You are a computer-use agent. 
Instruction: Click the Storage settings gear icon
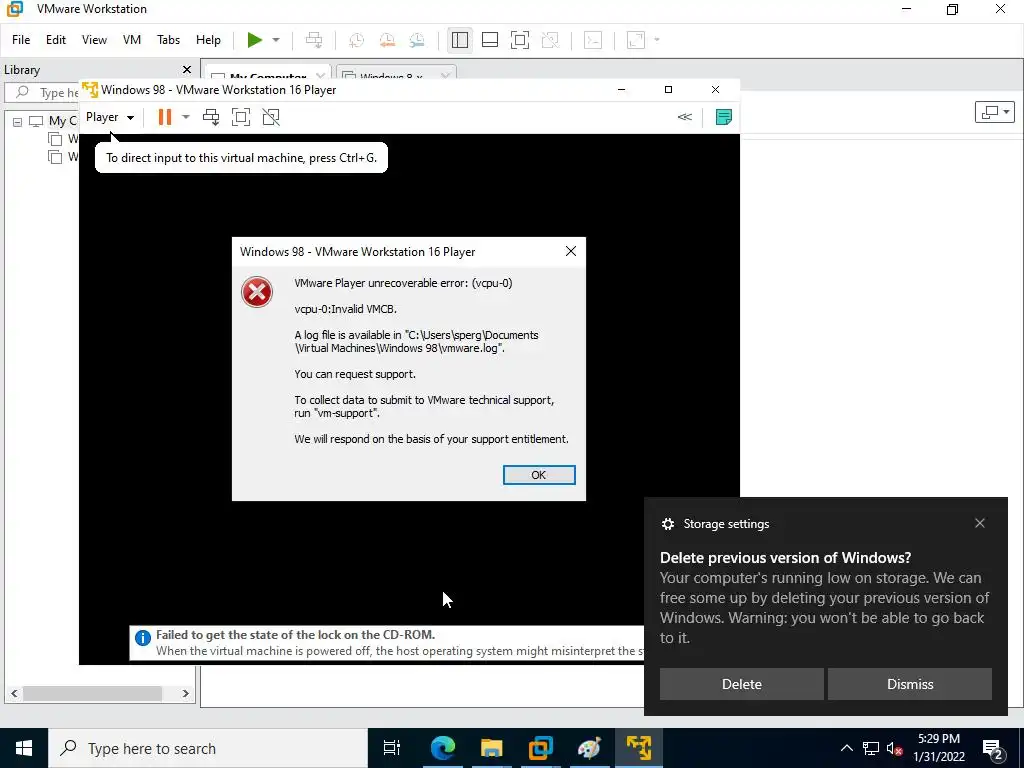[667, 524]
